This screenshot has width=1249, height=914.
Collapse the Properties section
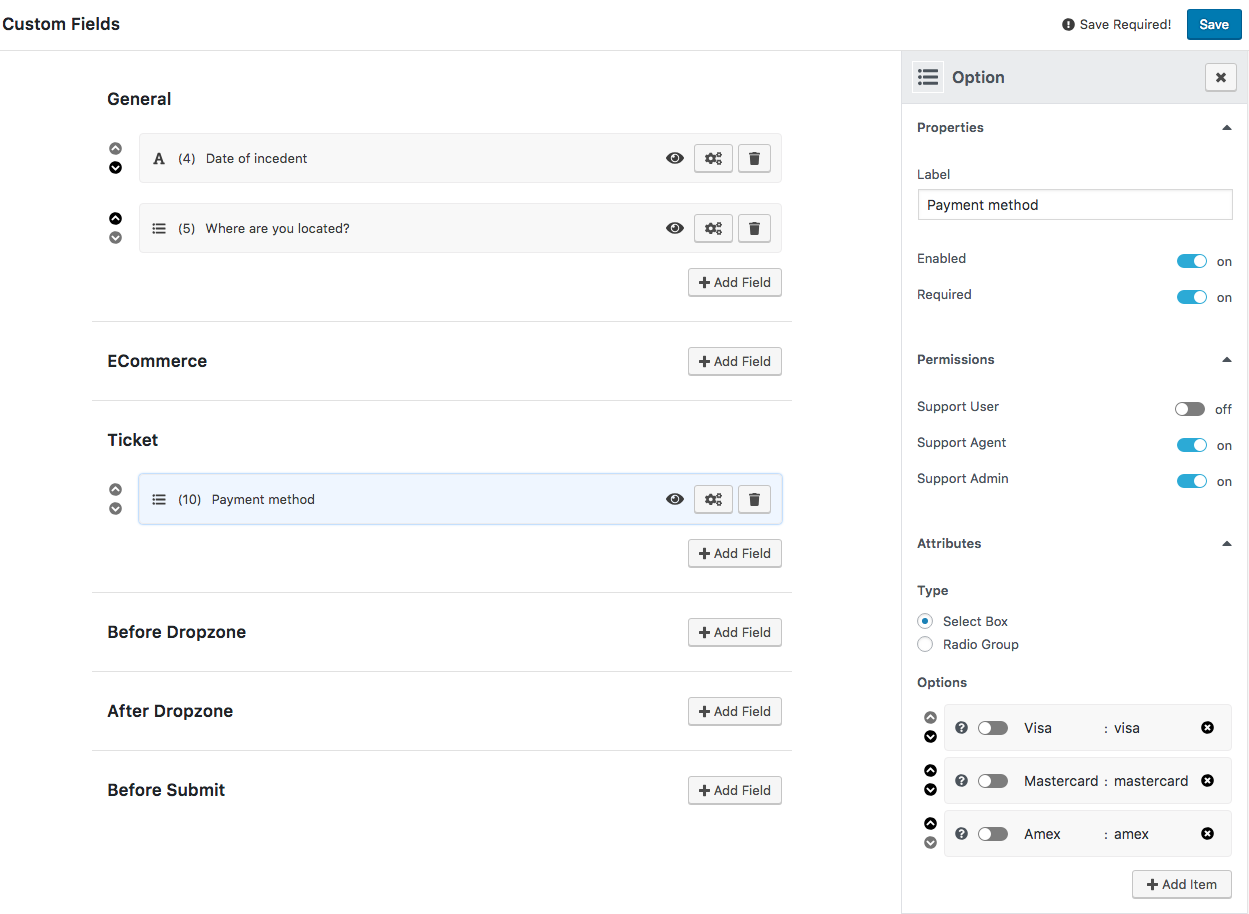point(1226,128)
